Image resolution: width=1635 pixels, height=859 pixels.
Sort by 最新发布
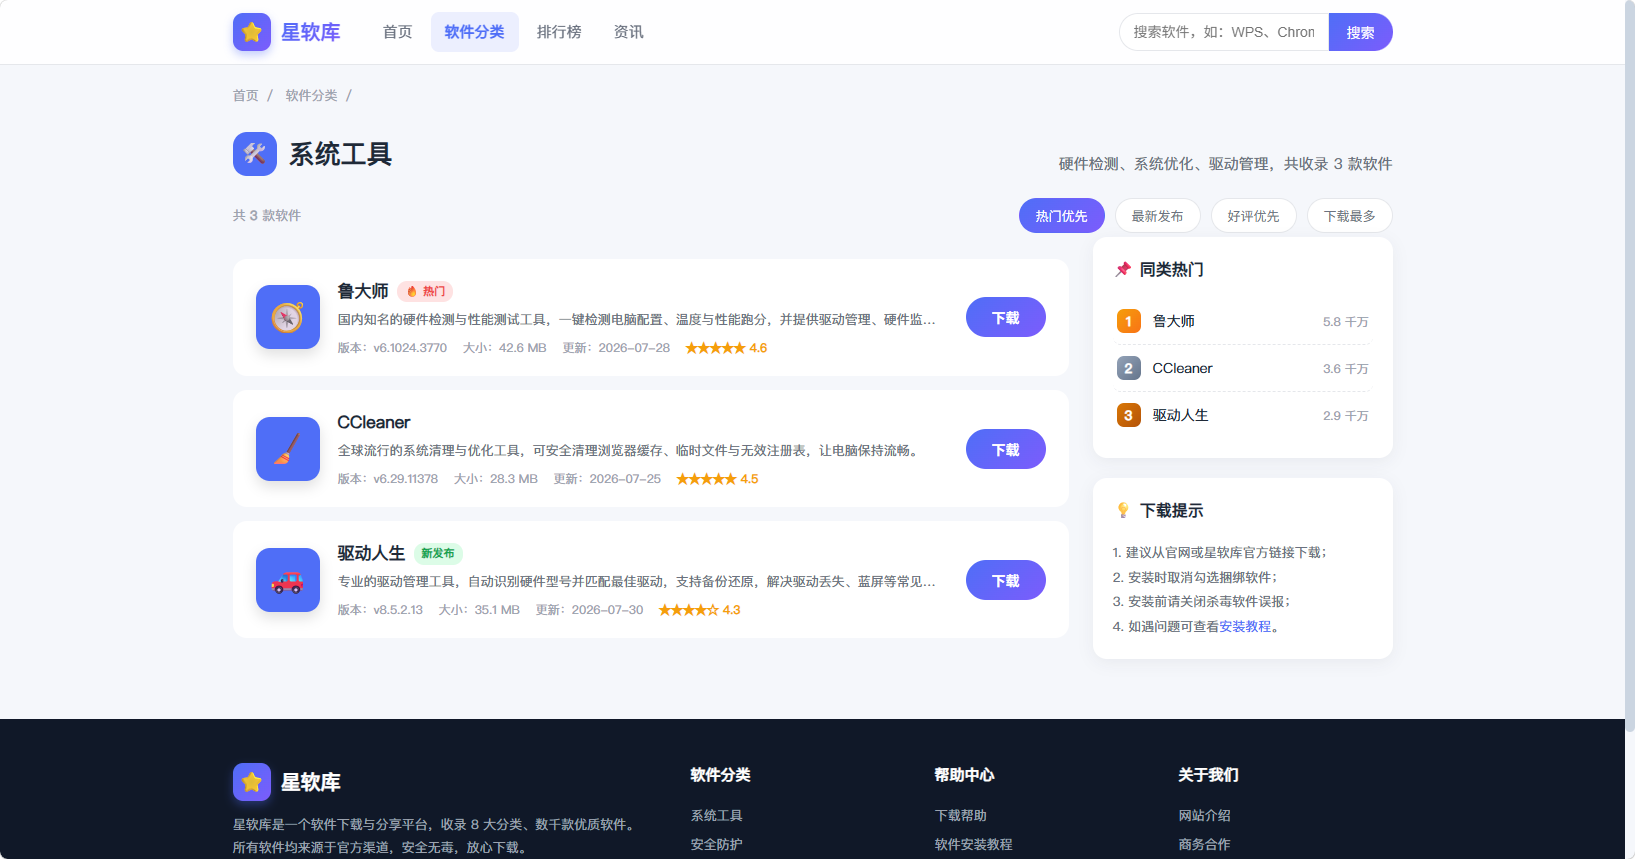(x=1158, y=216)
